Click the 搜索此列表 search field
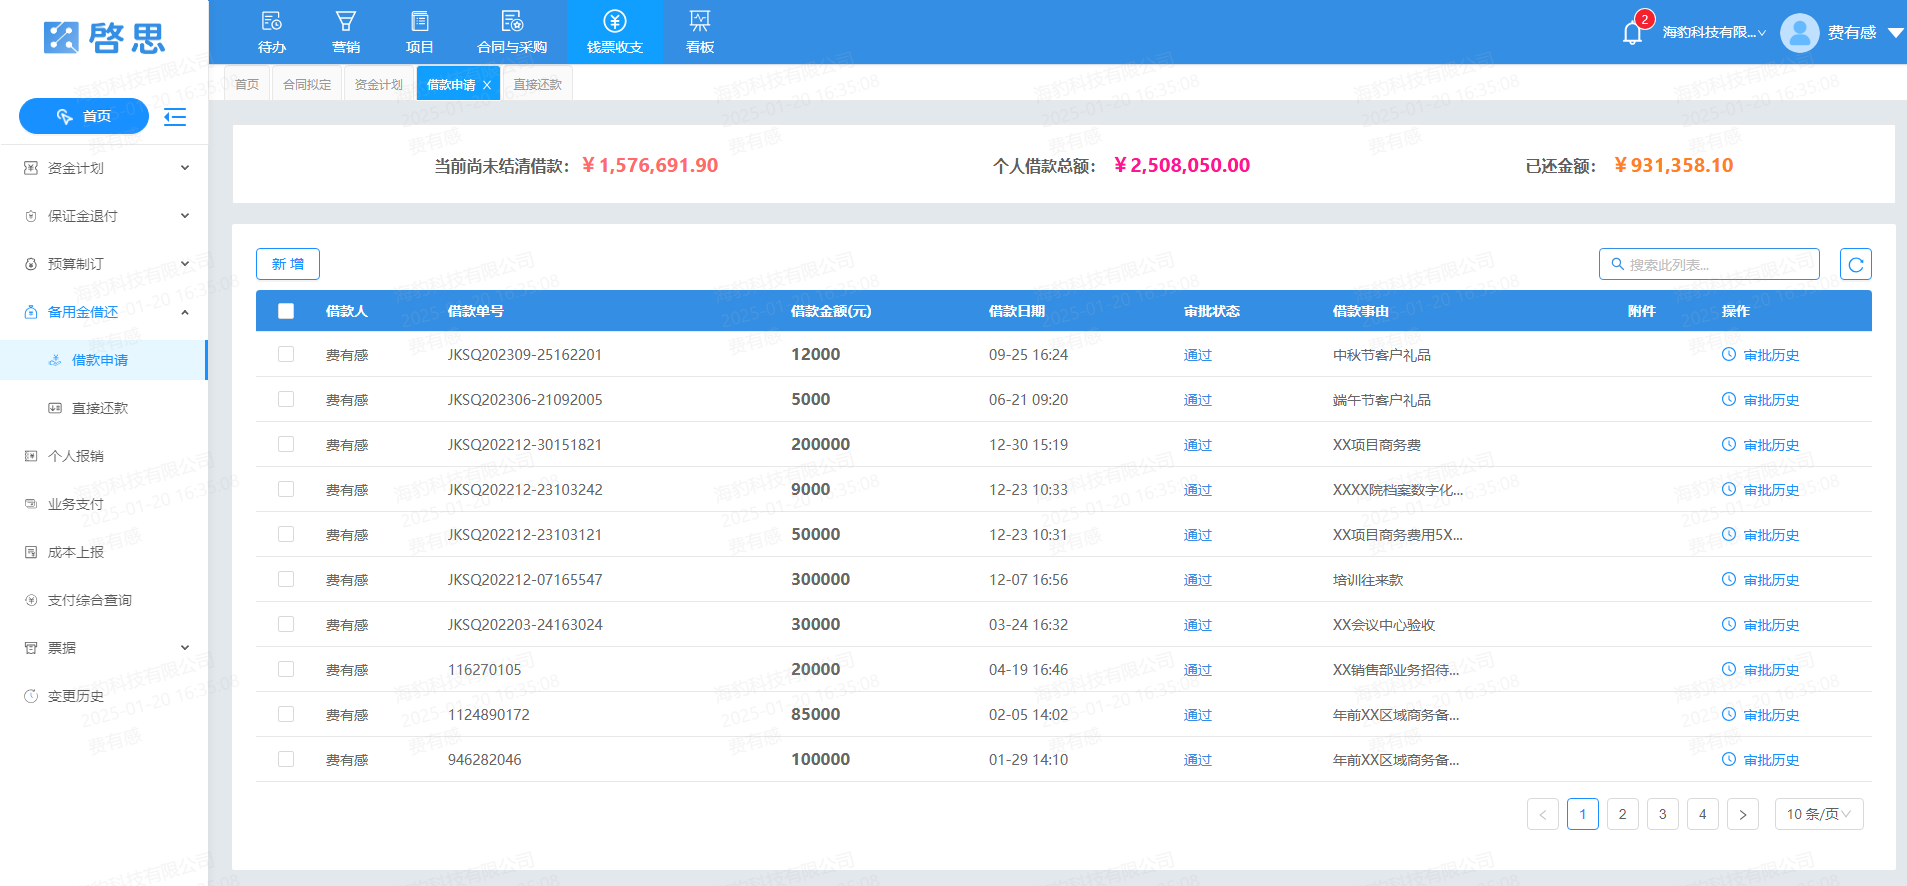 point(1710,264)
